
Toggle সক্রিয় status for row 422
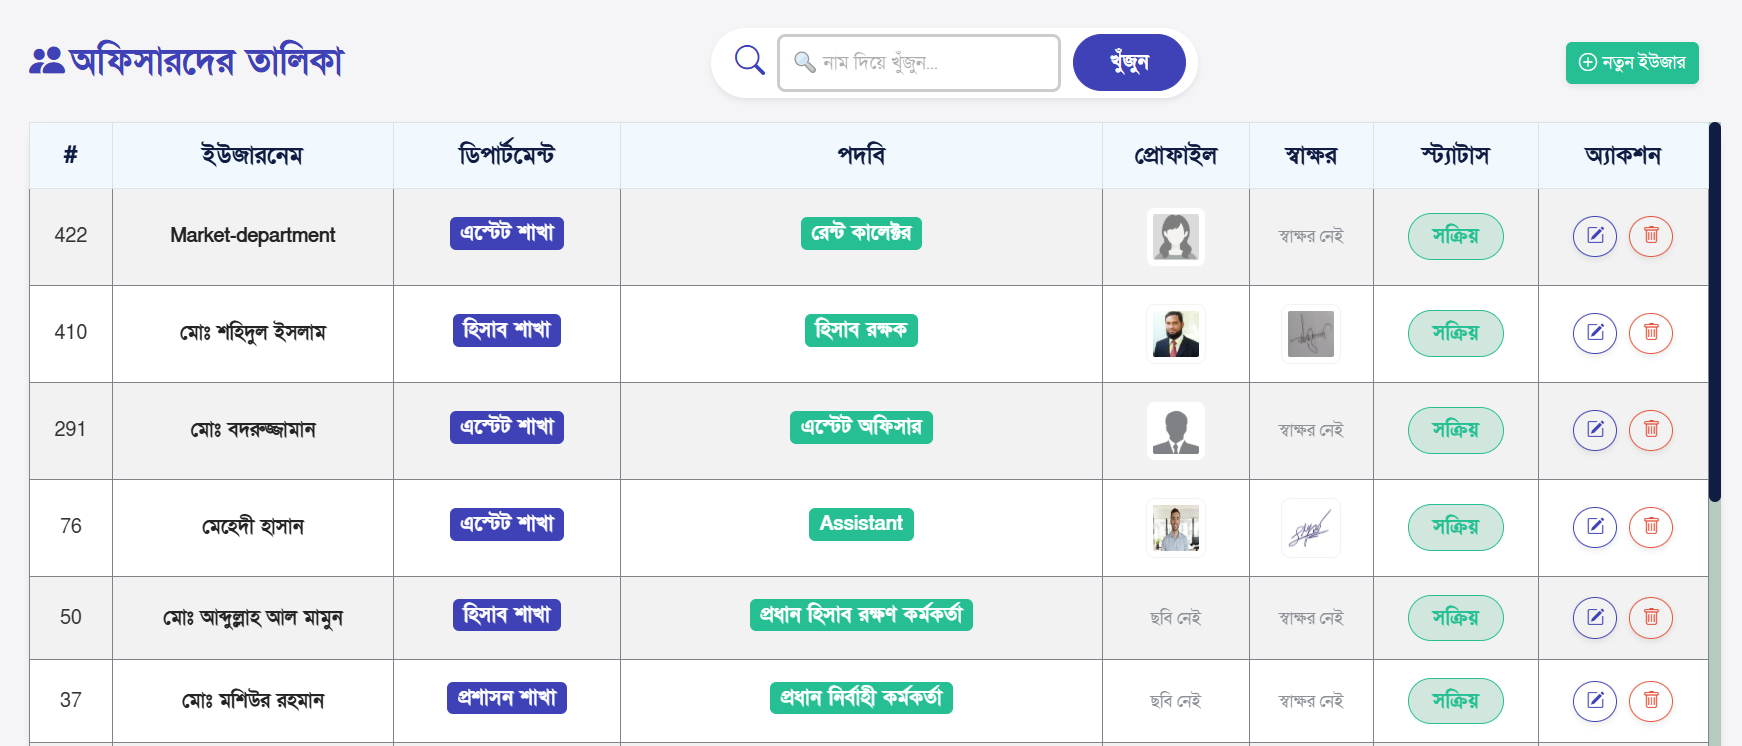(x=1455, y=236)
